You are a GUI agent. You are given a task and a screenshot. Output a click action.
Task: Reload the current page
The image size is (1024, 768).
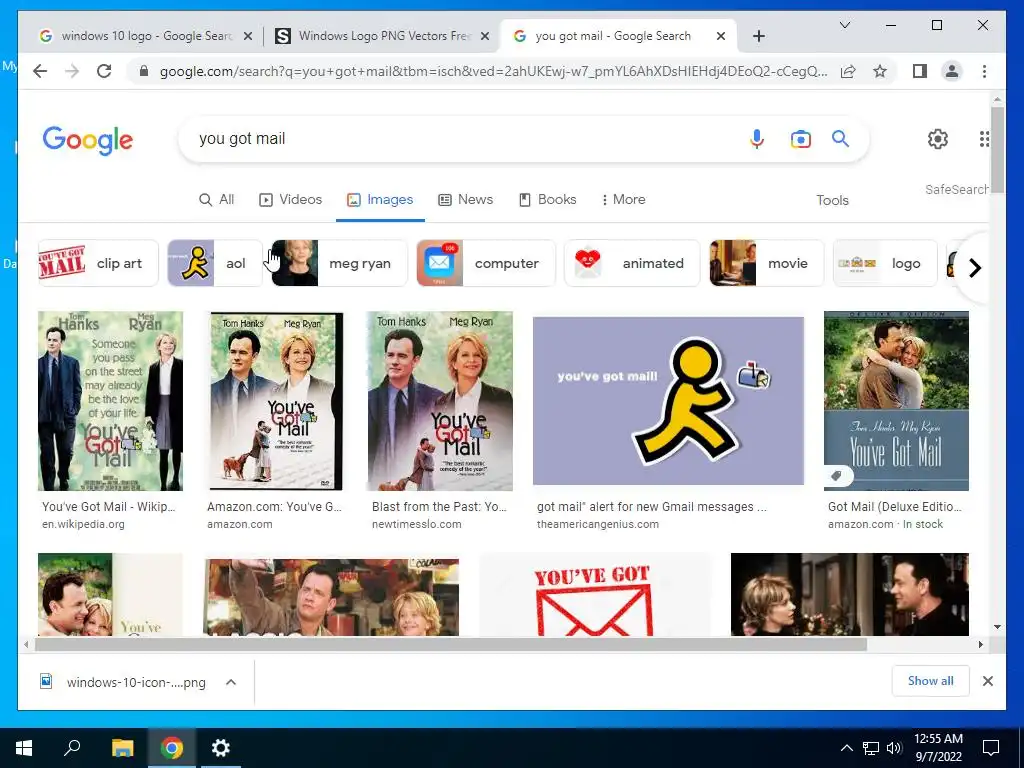tap(104, 71)
